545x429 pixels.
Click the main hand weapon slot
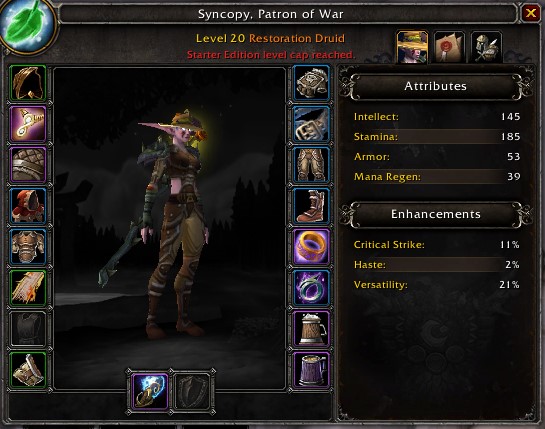(x=150, y=391)
